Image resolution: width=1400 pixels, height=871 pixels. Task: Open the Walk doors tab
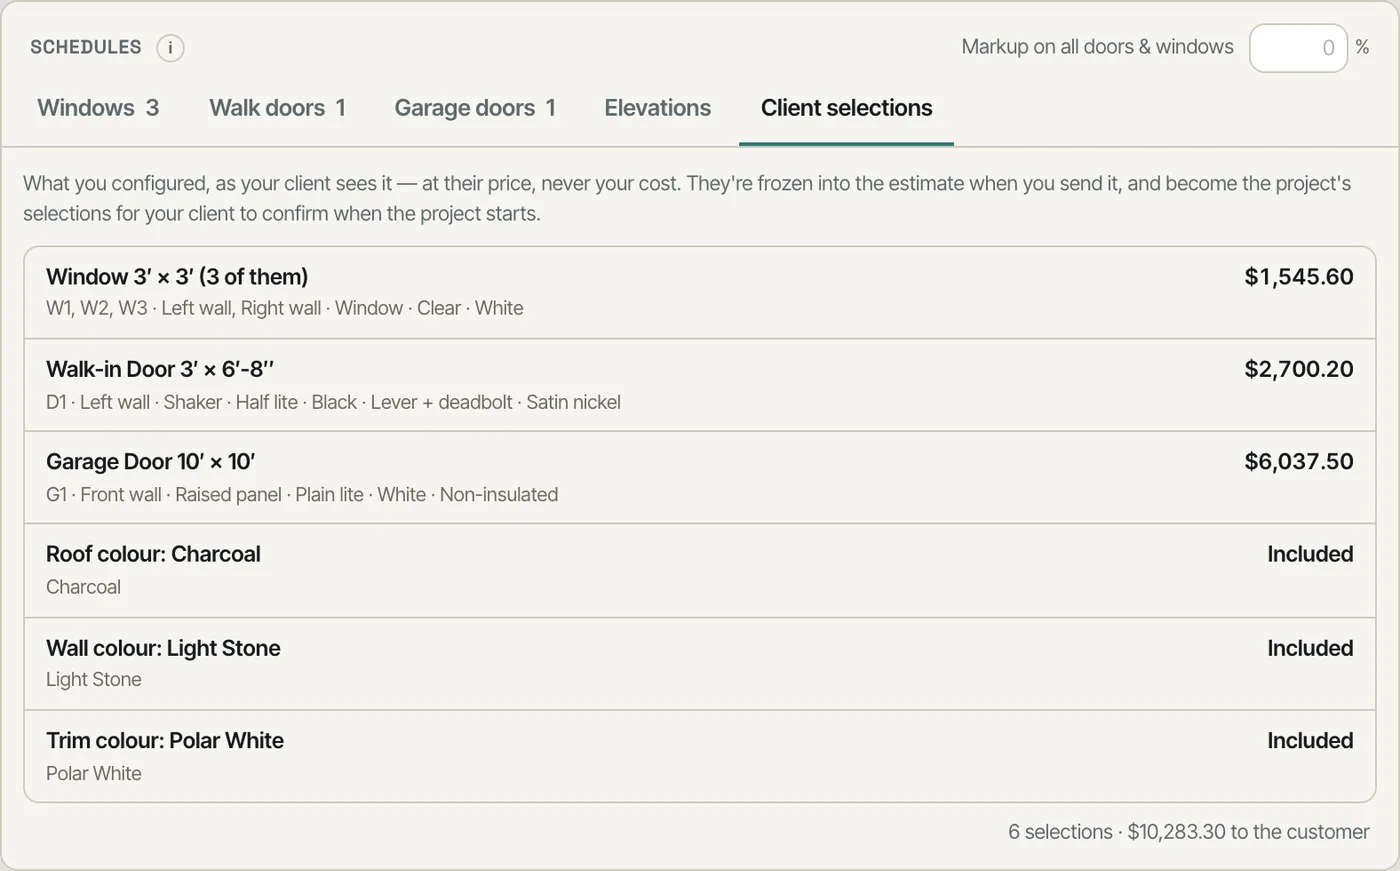coord(277,108)
